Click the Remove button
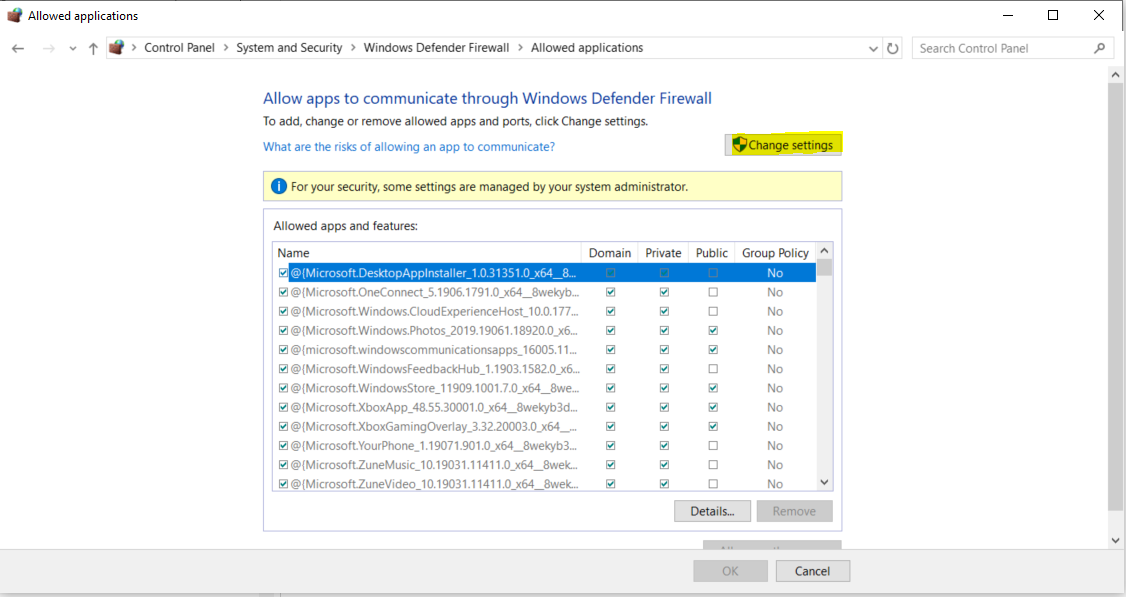Viewport: 1126px width, 597px height. click(794, 512)
